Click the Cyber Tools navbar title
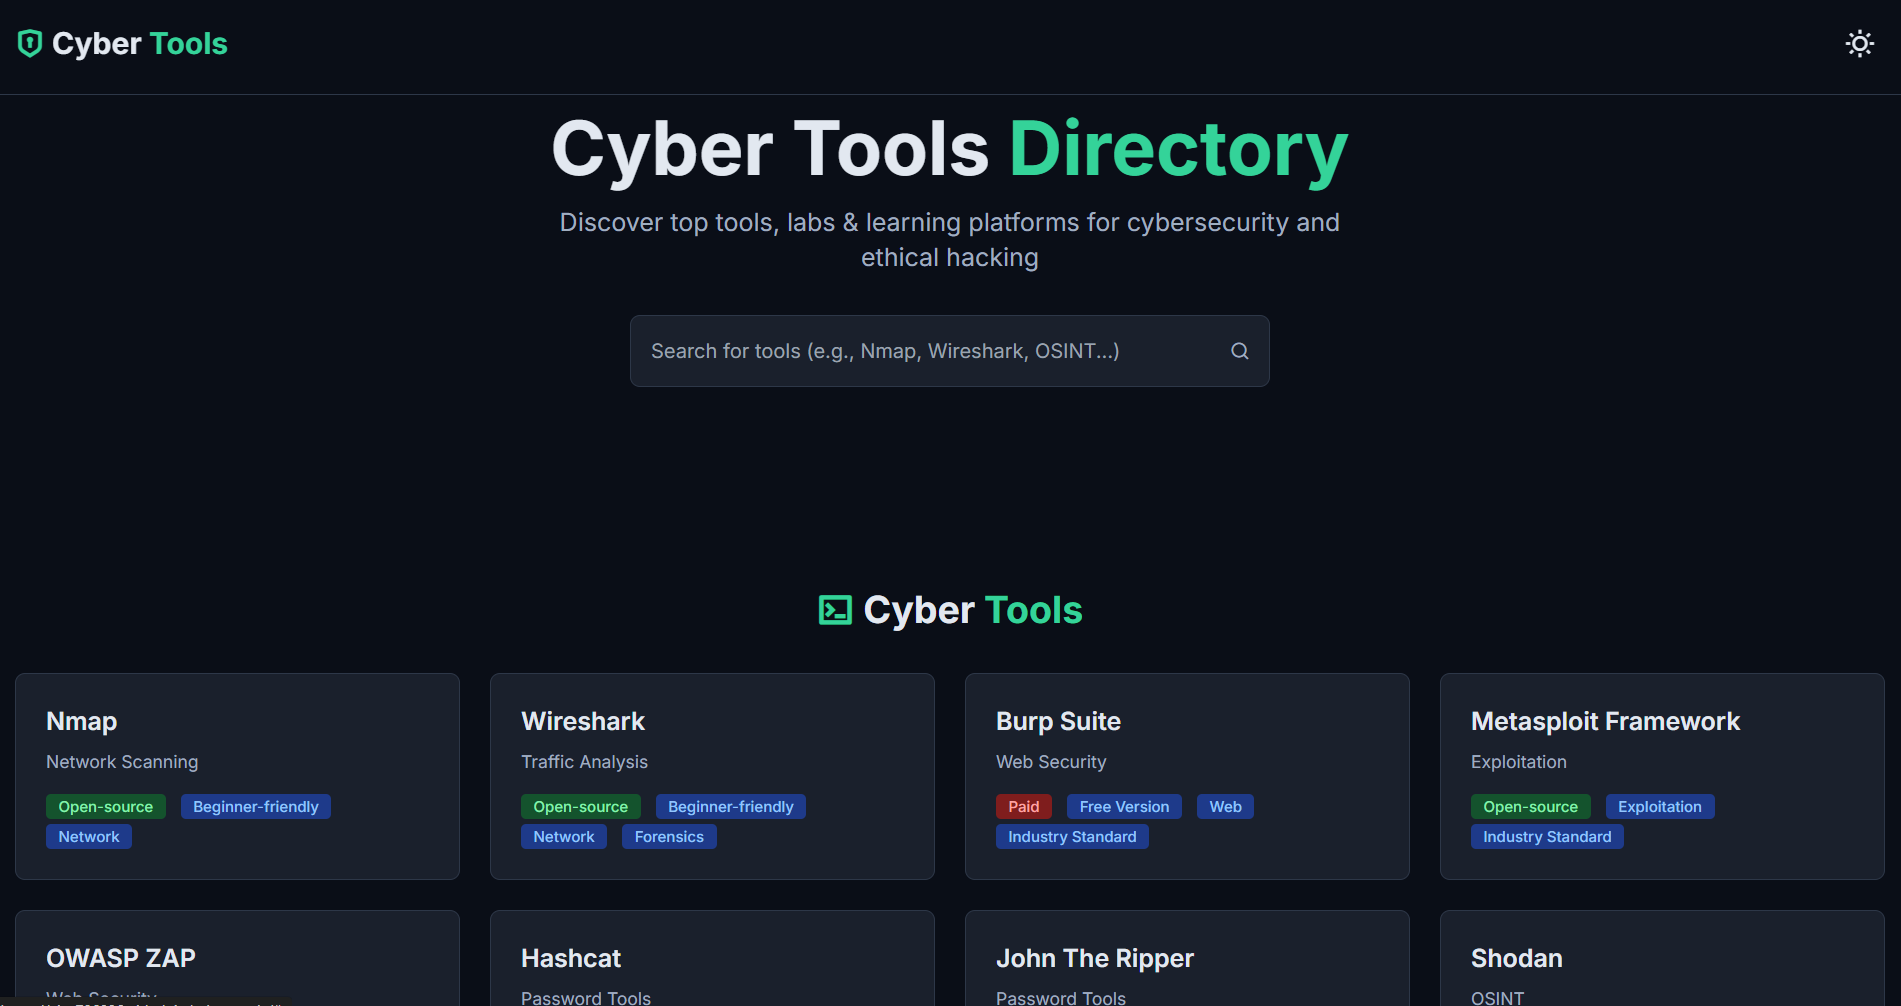This screenshot has height=1006, width=1901. (x=141, y=43)
